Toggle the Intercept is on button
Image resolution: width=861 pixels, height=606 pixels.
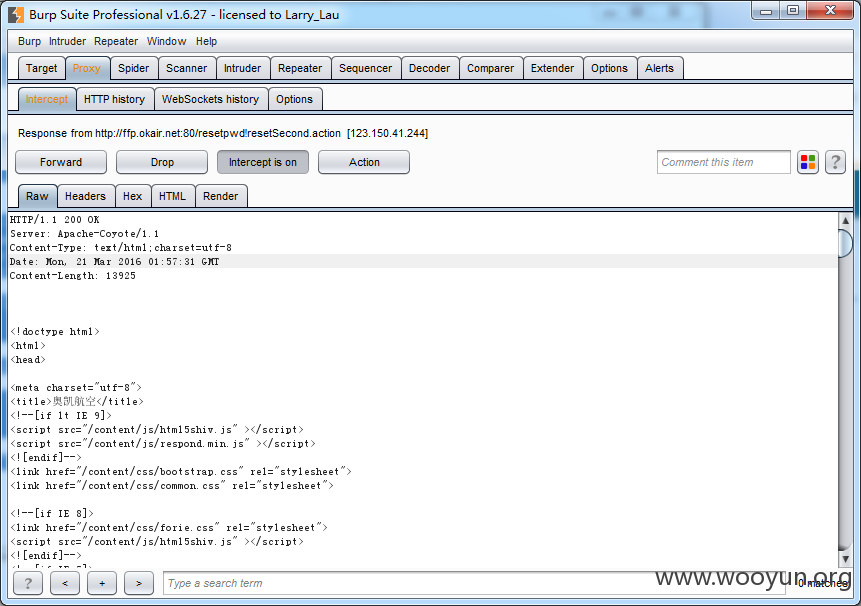pos(262,162)
